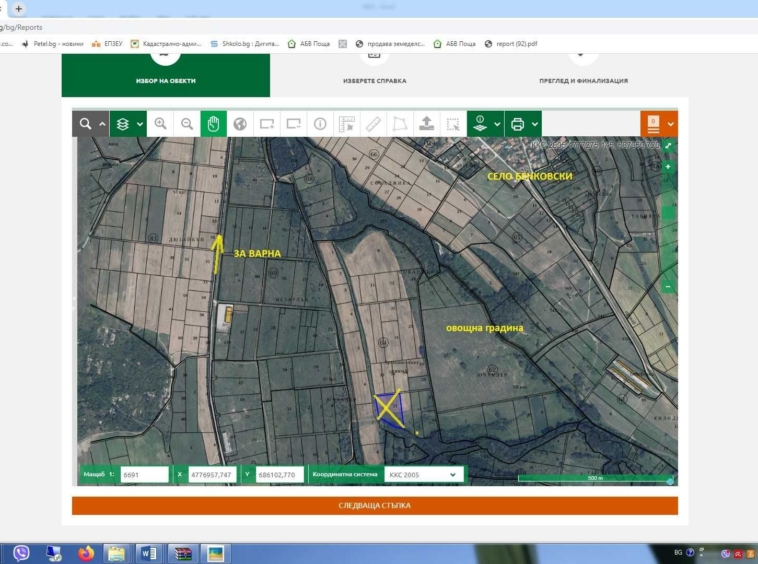Open Firefox from the taskbar

(86, 553)
